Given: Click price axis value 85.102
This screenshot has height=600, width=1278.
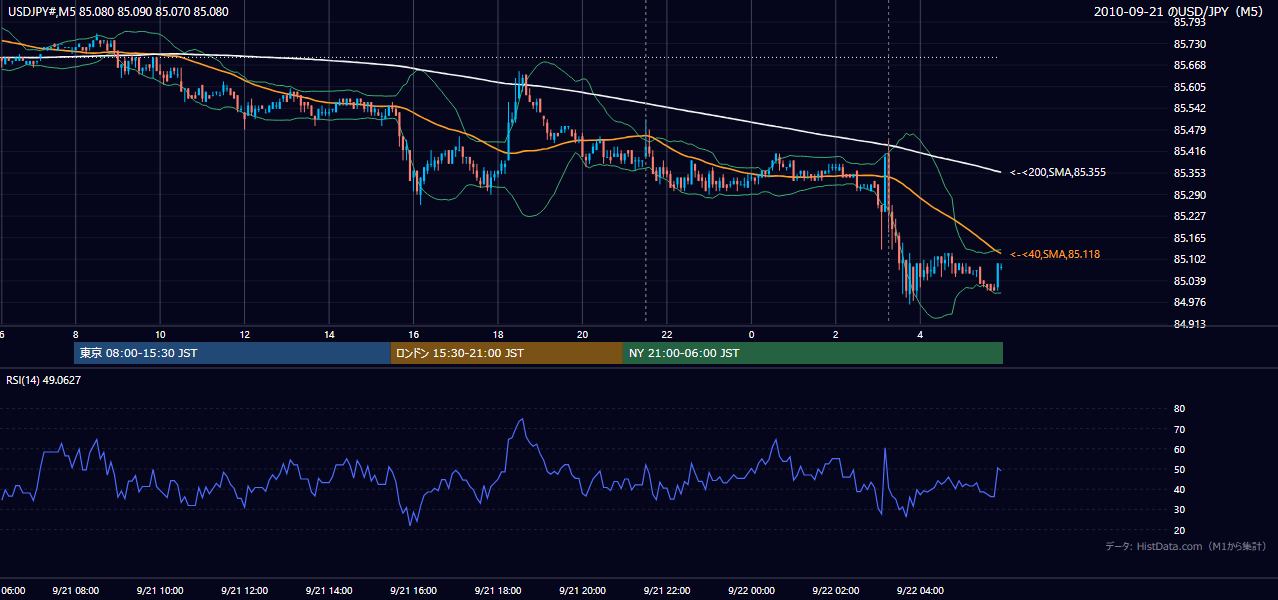Looking at the screenshot, I should coord(1189,259).
